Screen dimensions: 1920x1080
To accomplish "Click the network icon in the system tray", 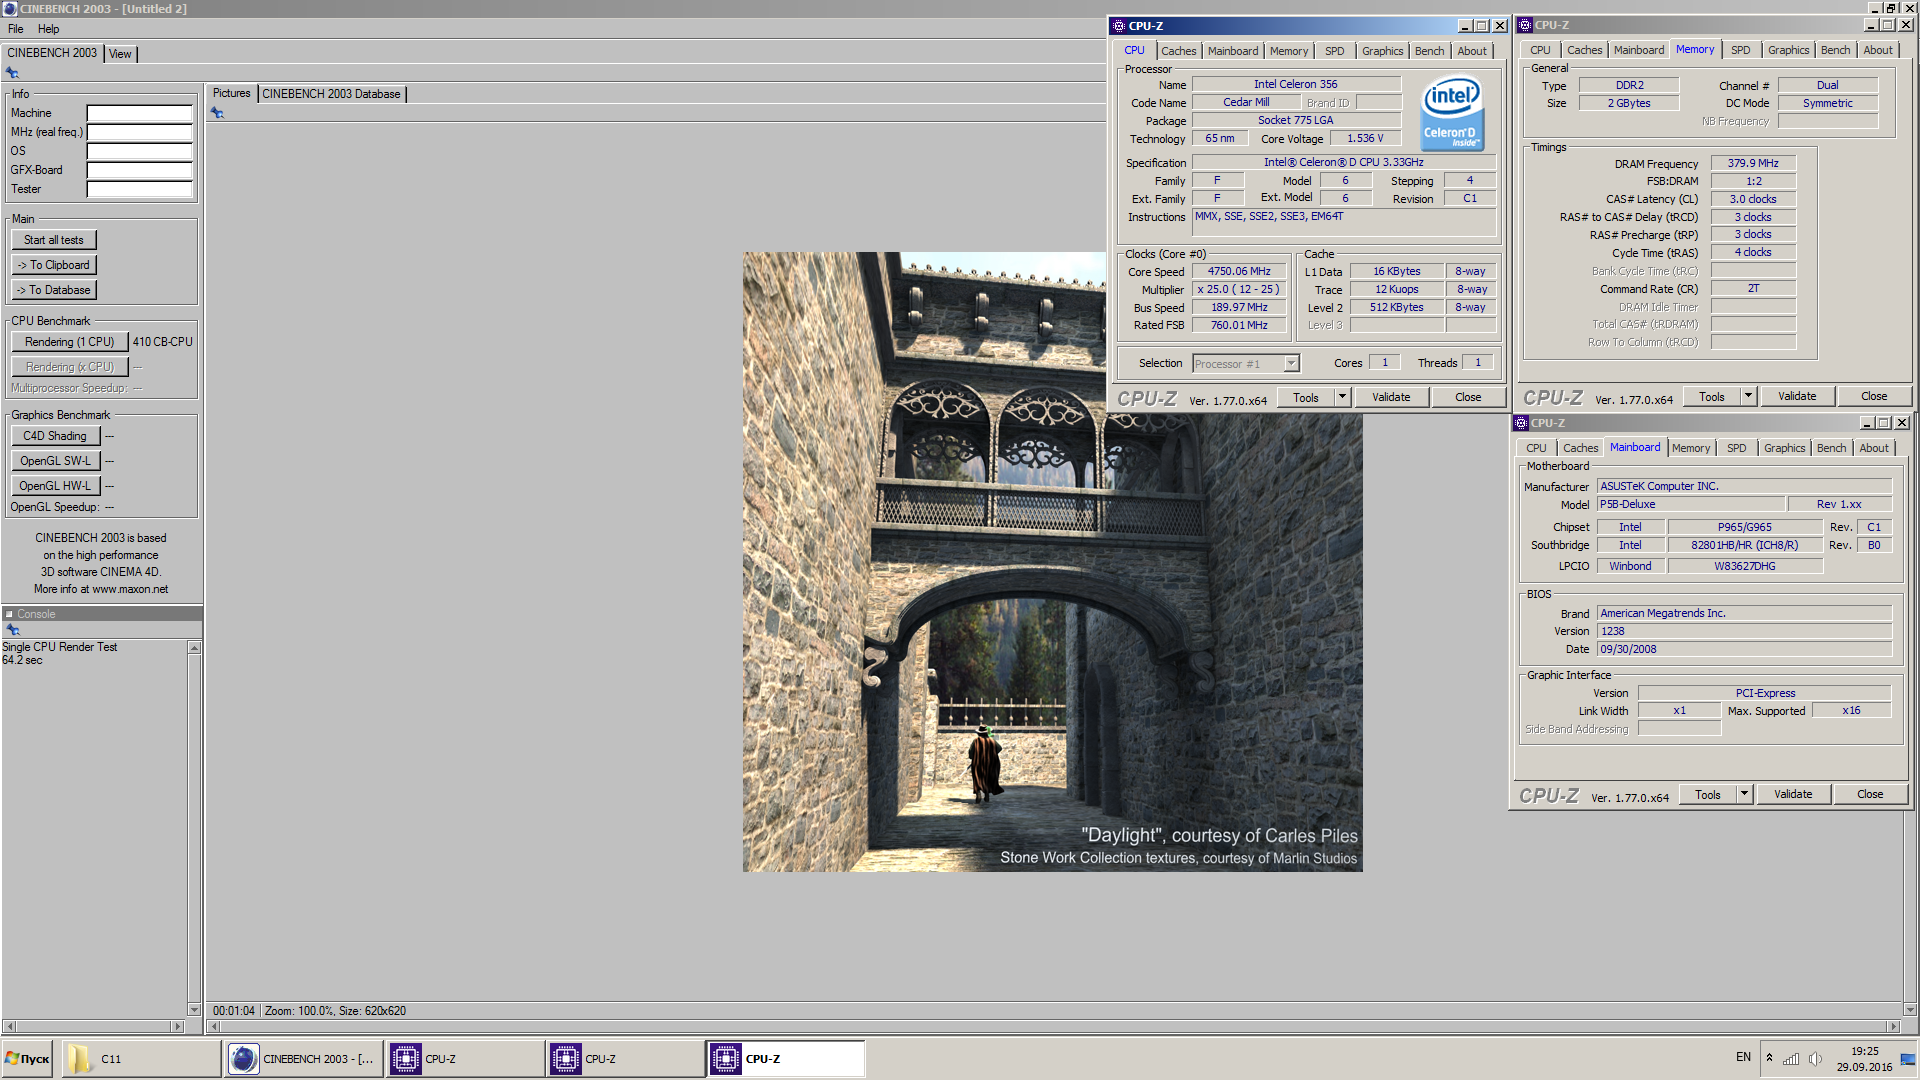I will [1791, 1059].
